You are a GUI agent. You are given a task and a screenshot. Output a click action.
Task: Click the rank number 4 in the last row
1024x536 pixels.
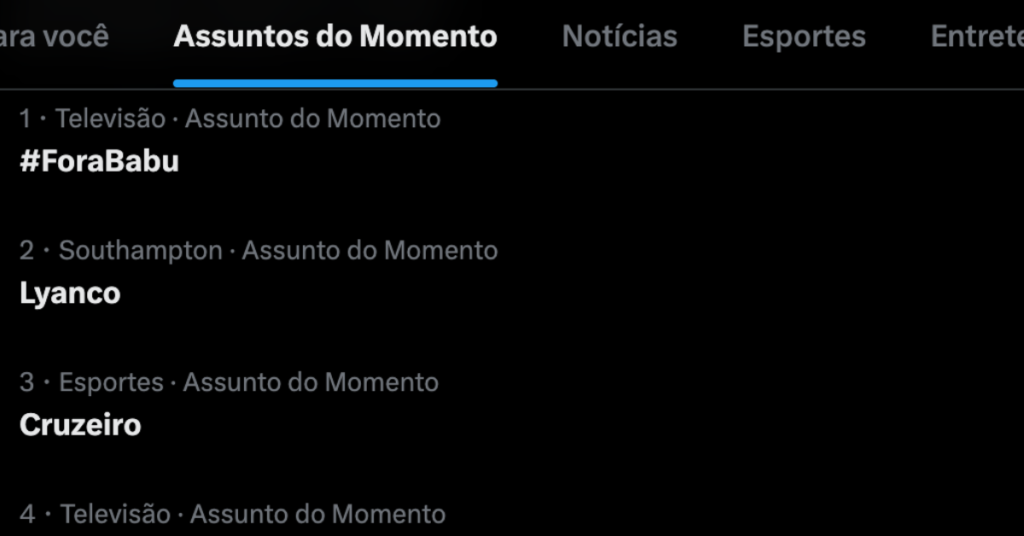click(27, 514)
